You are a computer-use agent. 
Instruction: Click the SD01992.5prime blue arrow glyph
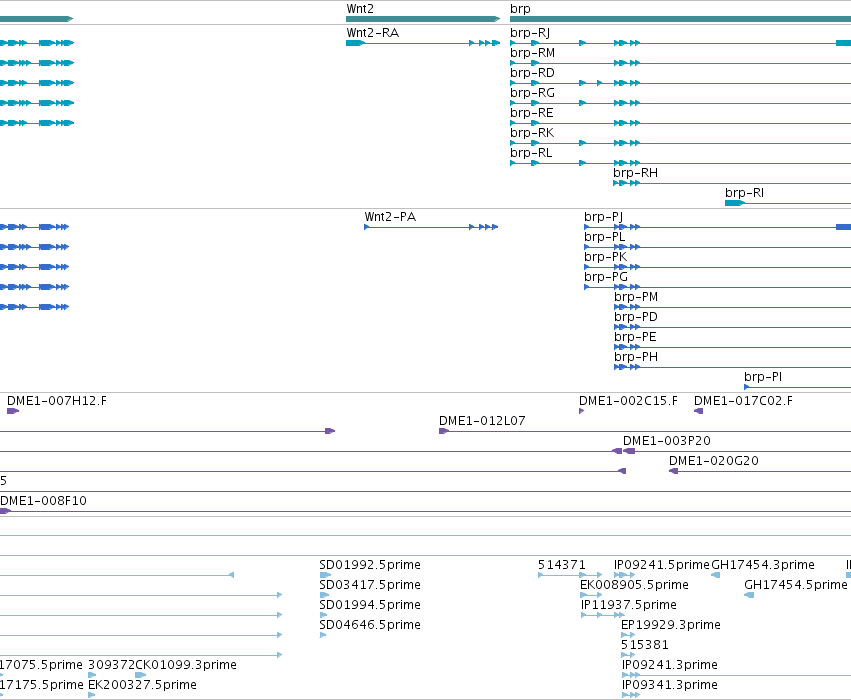click(x=325, y=575)
